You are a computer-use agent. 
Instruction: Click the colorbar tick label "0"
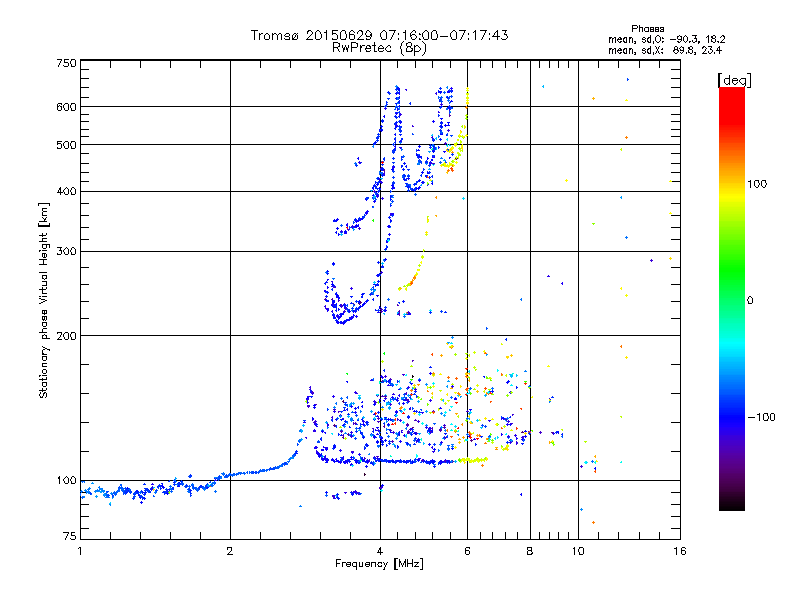(749, 301)
